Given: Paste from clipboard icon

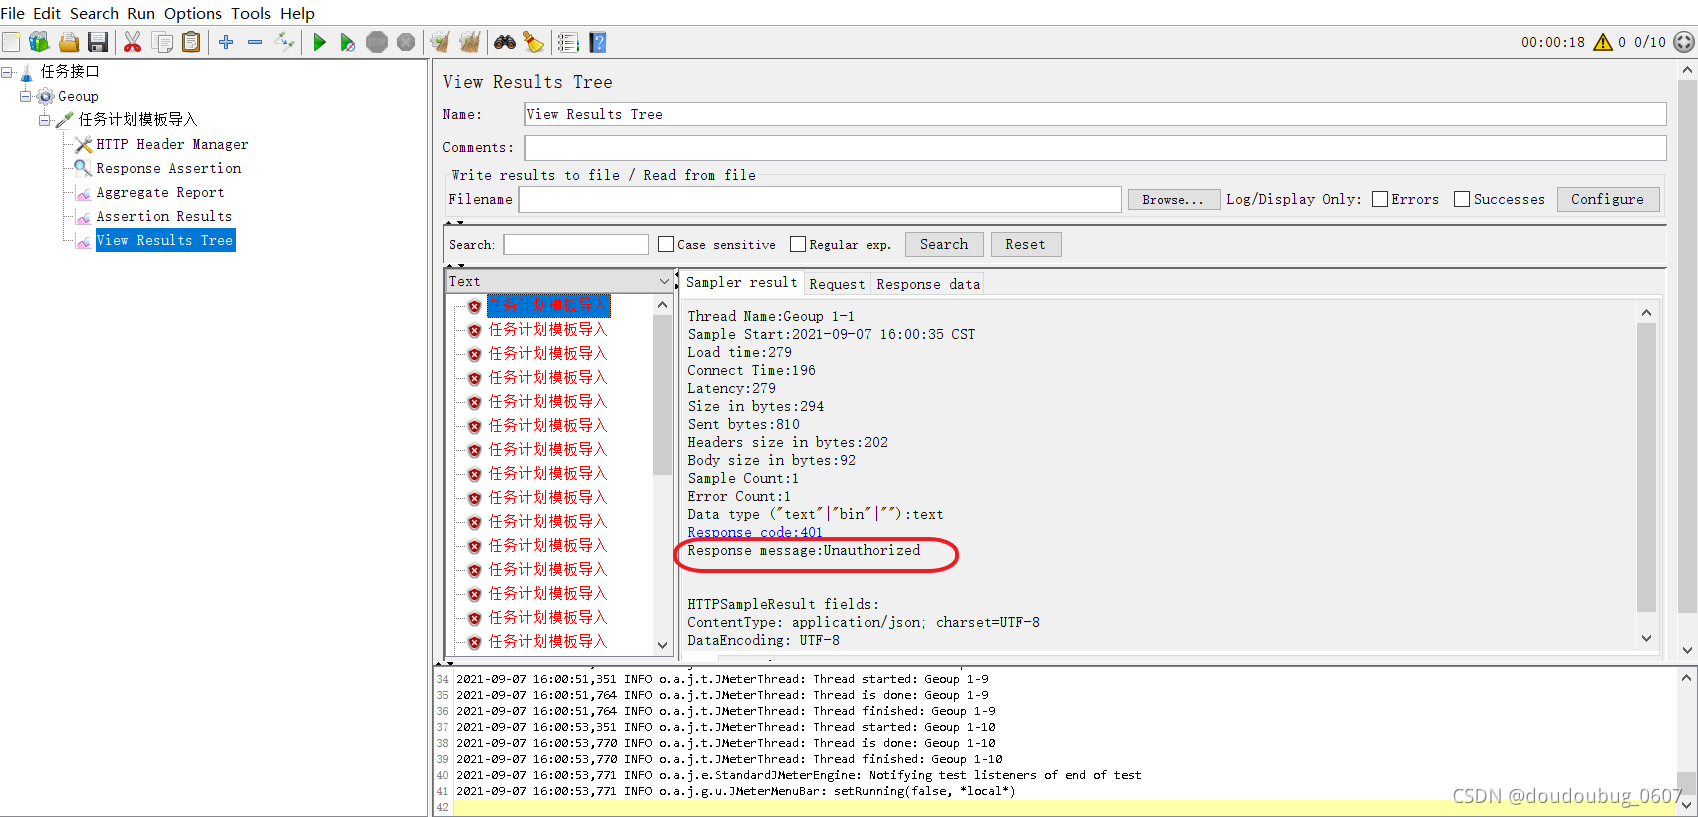Looking at the screenshot, I should (191, 42).
